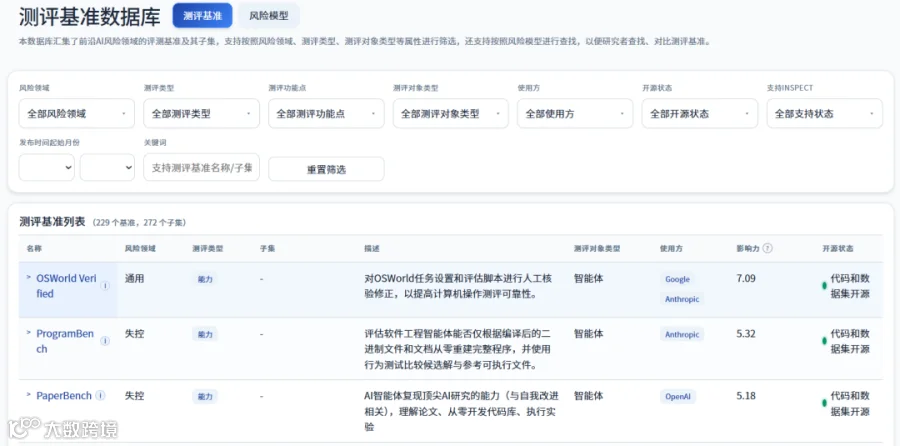Click 智能体 in the PaperBench row

coord(588,396)
